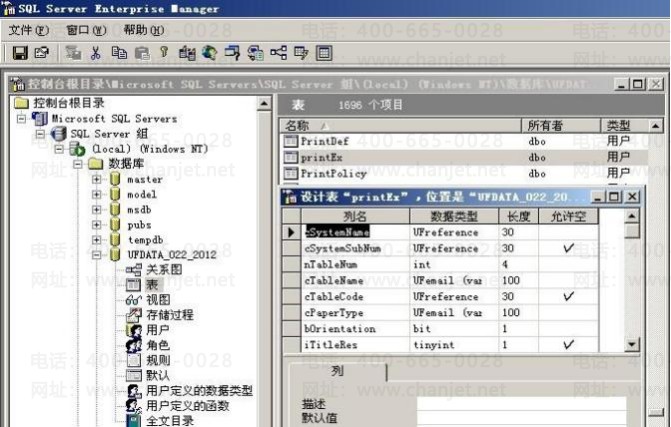Toggle allow-null checkbox for bOrientation
671x427 pixels.
click(568, 329)
